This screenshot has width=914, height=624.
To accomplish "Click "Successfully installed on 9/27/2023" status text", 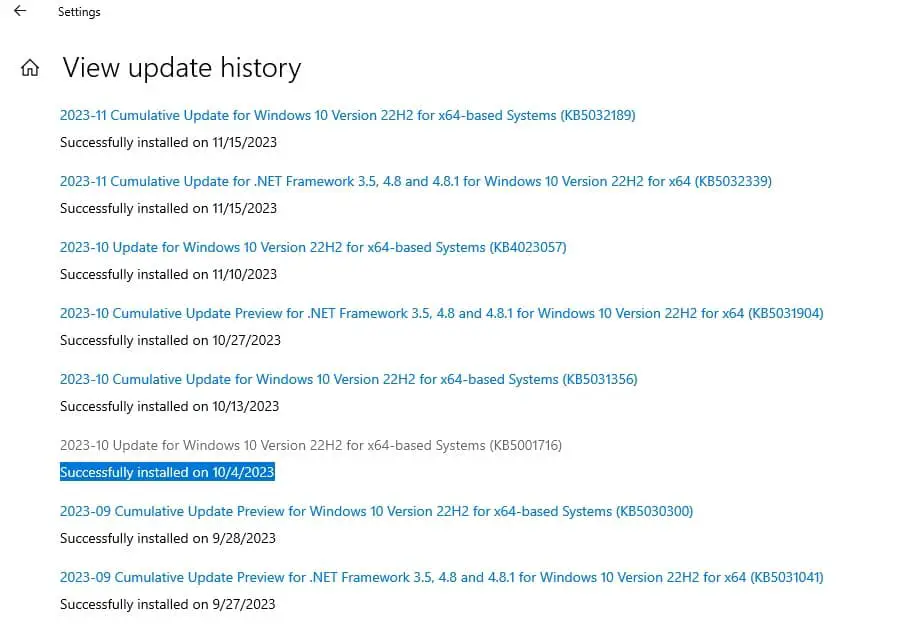I will (x=167, y=604).
